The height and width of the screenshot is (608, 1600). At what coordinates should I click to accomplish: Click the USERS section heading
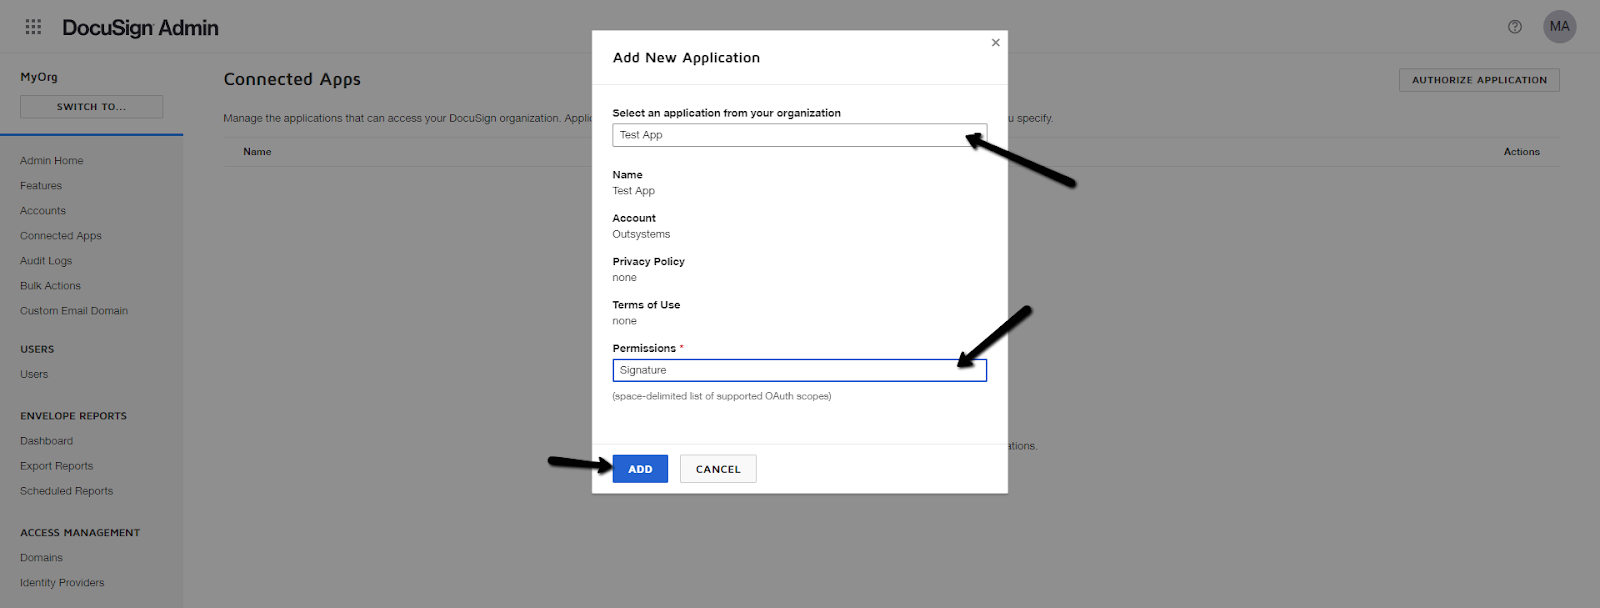tap(37, 349)
